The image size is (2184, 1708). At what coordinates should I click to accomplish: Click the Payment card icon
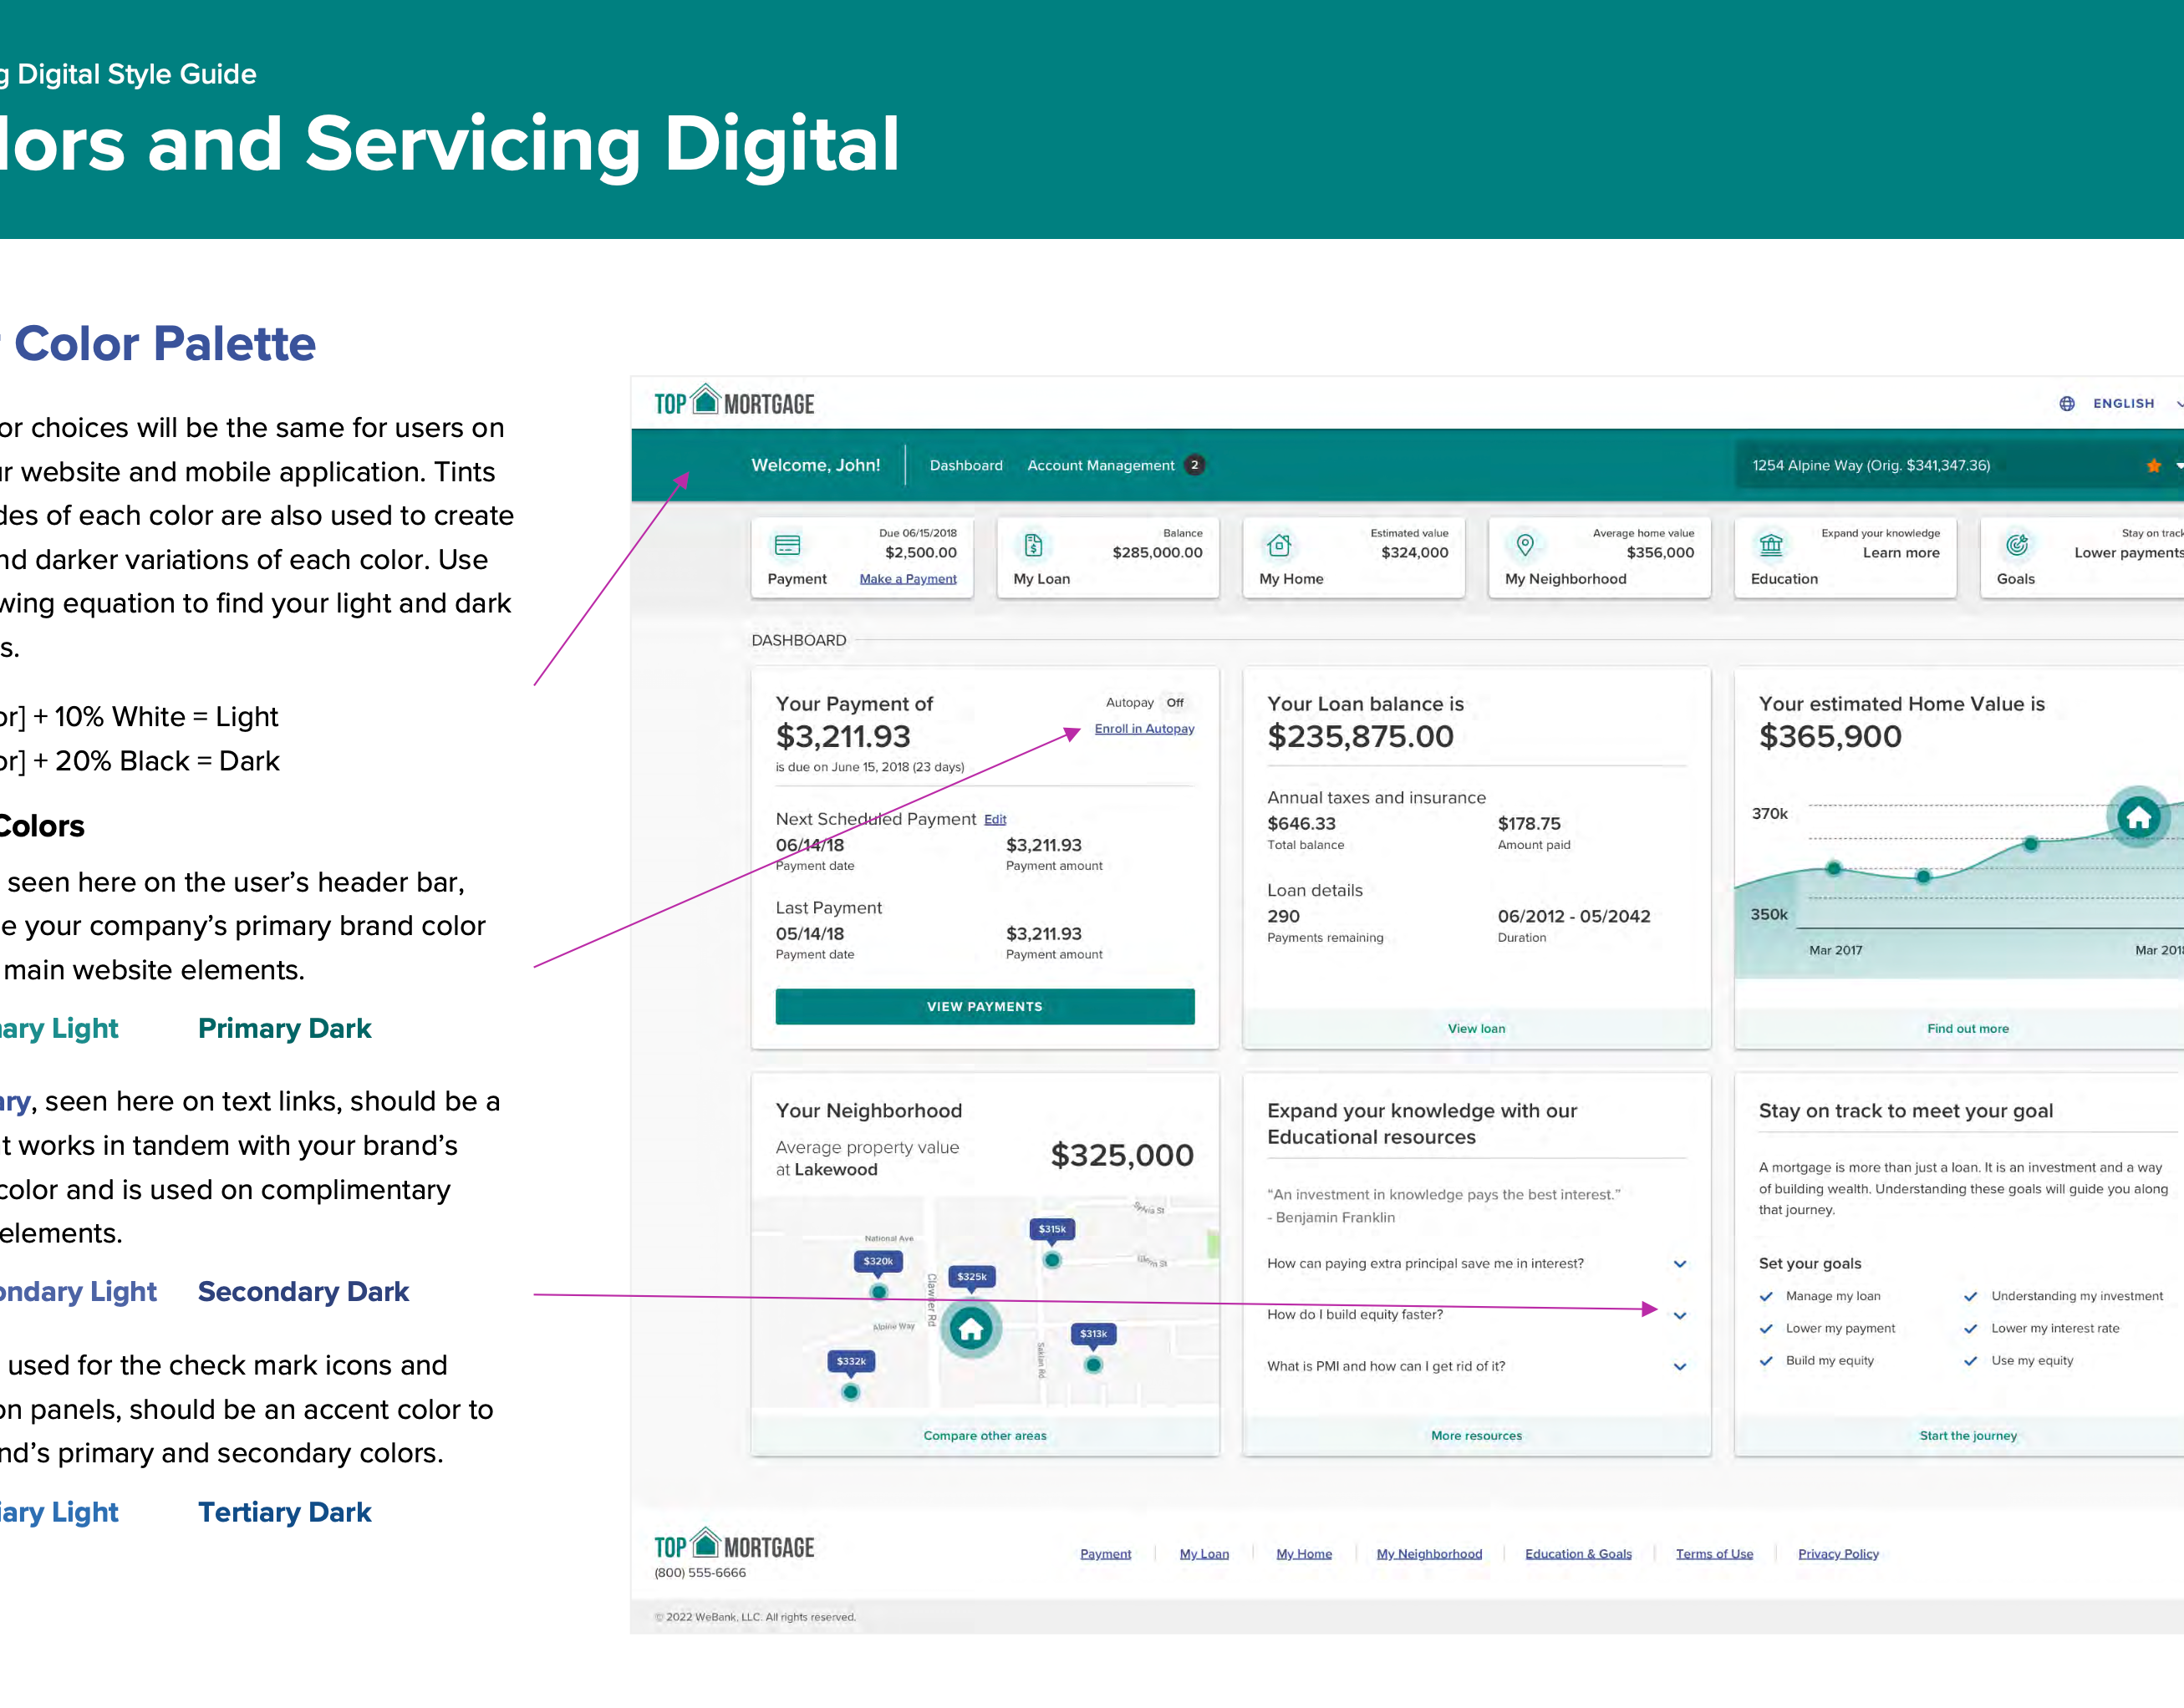[x=787, y=545]
